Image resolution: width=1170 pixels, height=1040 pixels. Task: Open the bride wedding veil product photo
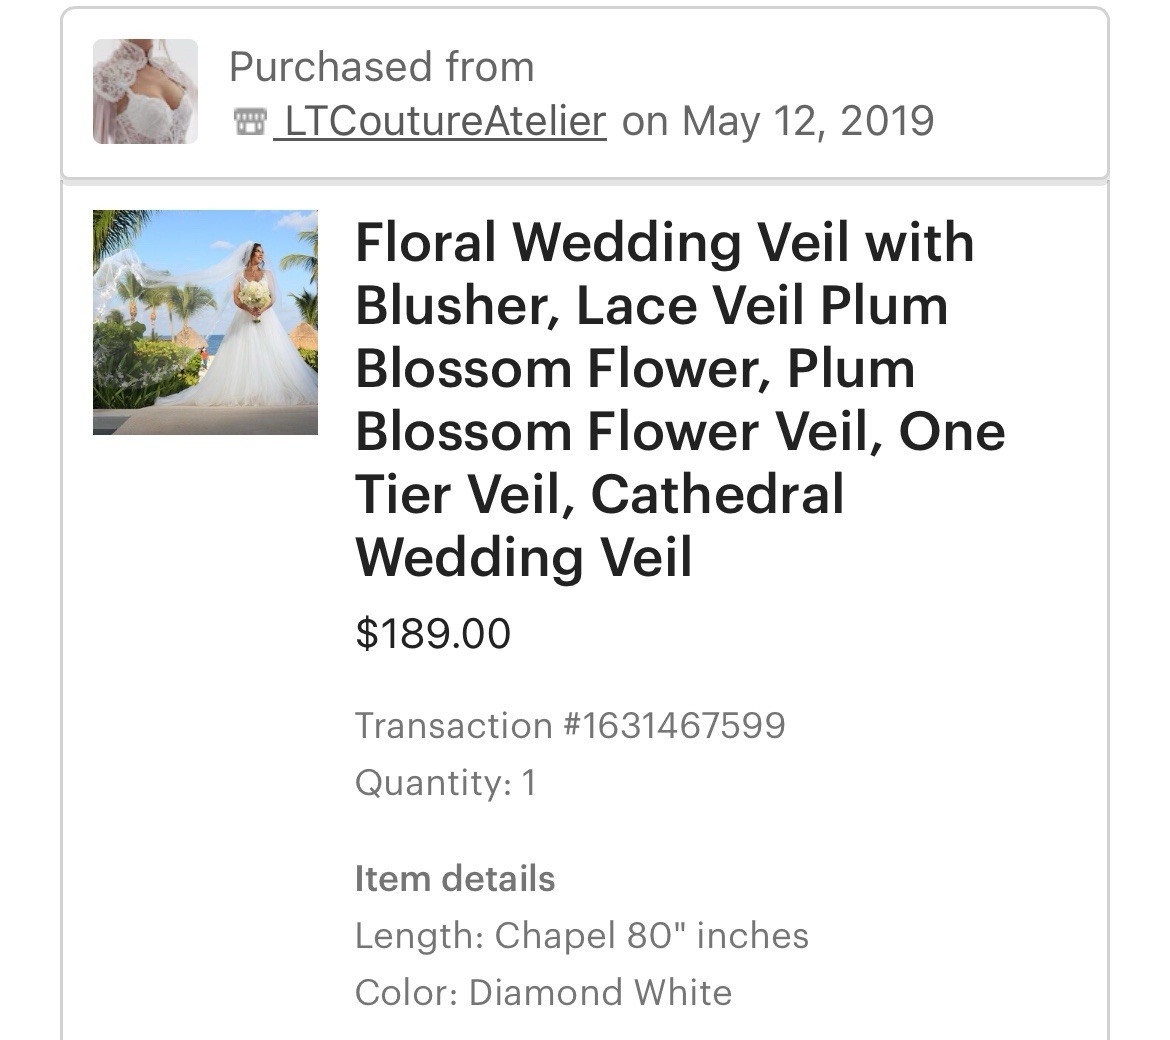[205, 322]
